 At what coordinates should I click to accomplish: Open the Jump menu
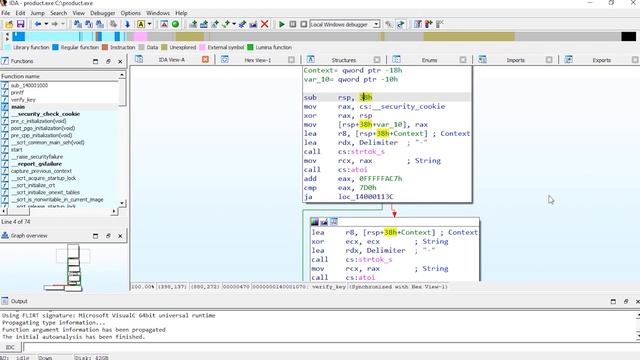(38, 13)
